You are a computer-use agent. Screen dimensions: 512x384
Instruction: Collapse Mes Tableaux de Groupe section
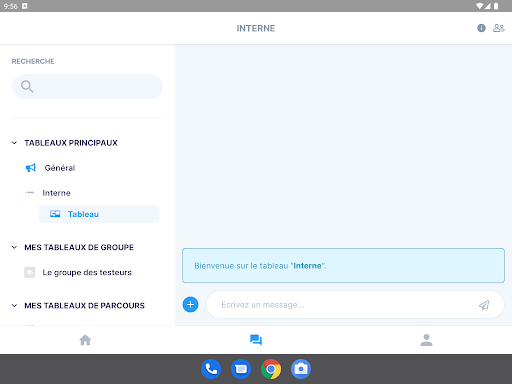14,247
